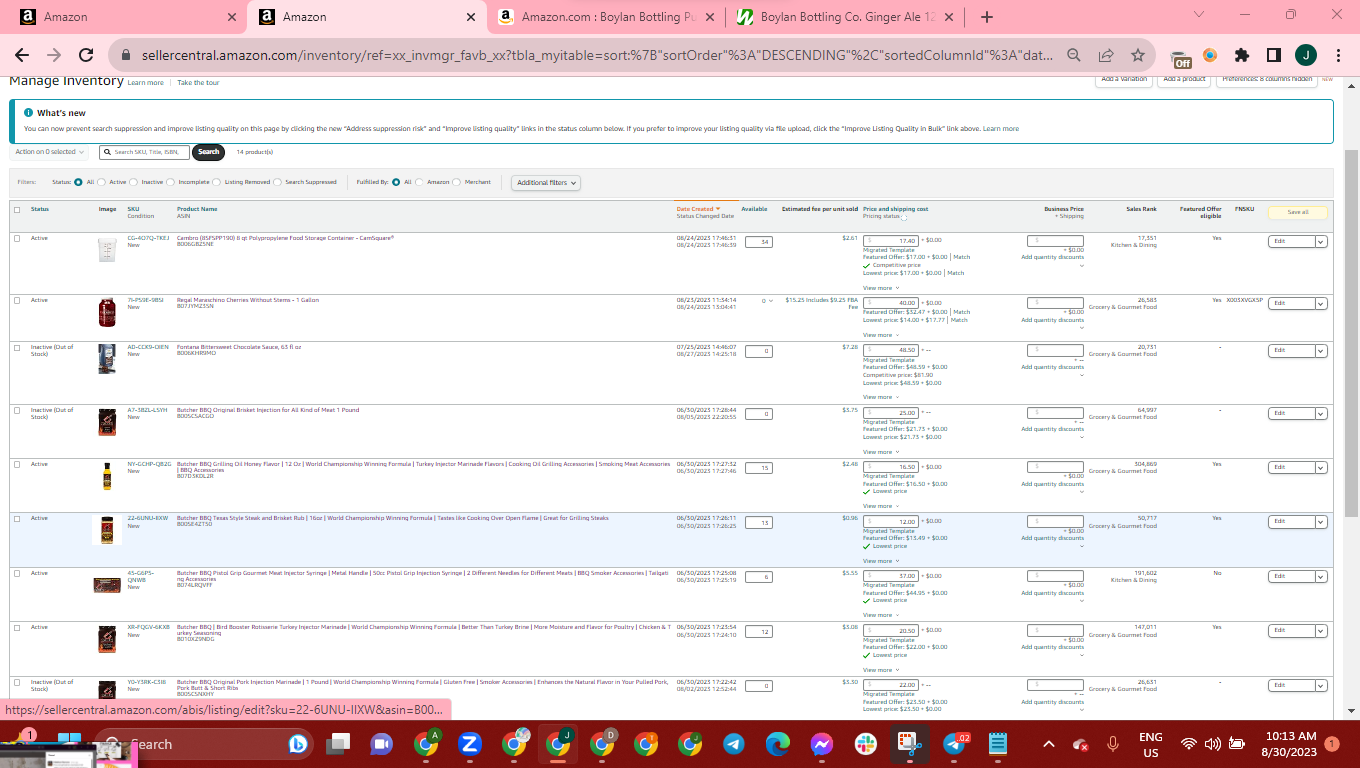
Task: Select Fulfilled By Merchant radio
Action: click(458, 182)
